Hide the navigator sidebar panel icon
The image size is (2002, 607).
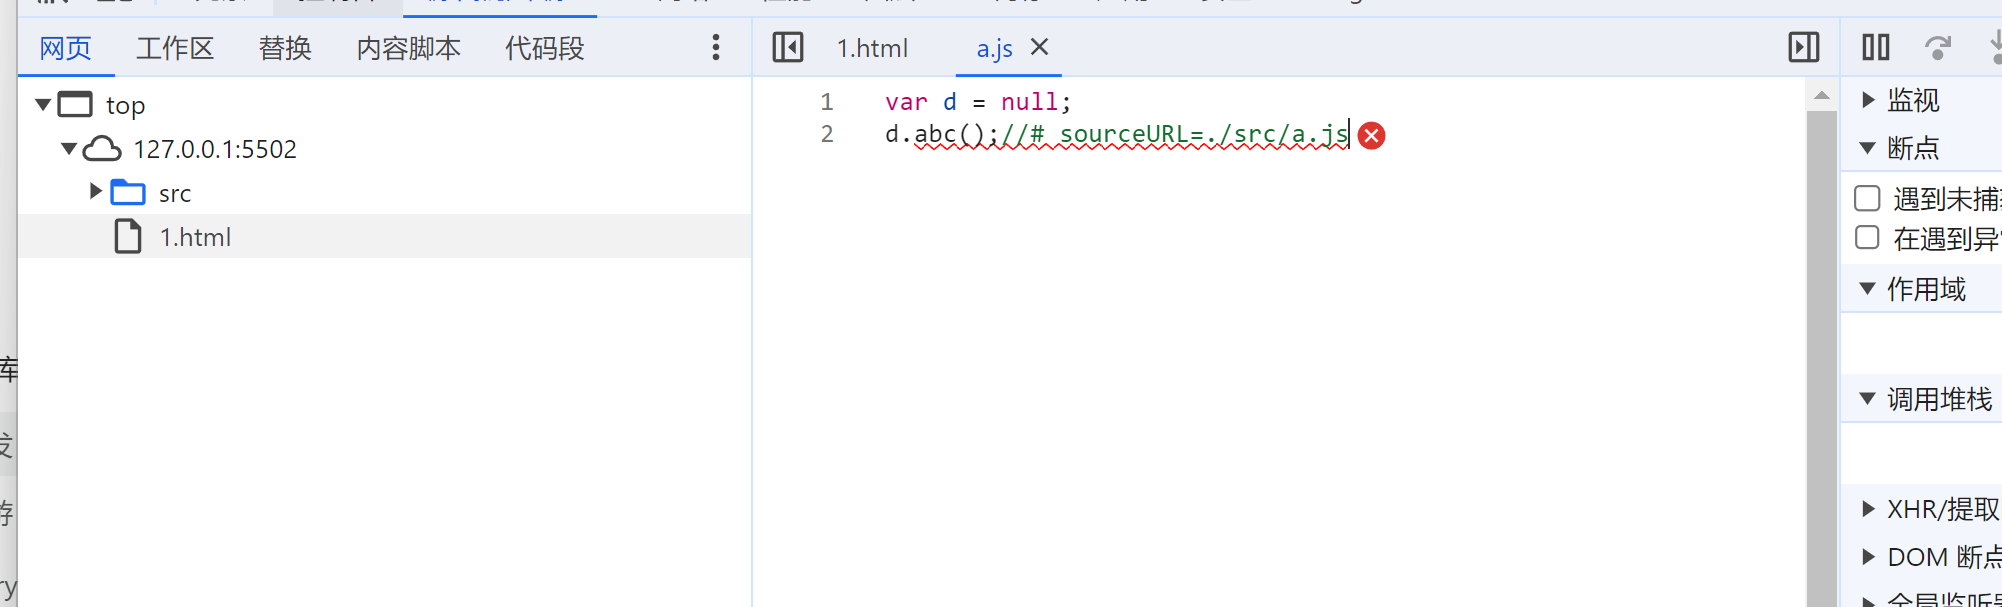tap(788, 47)
